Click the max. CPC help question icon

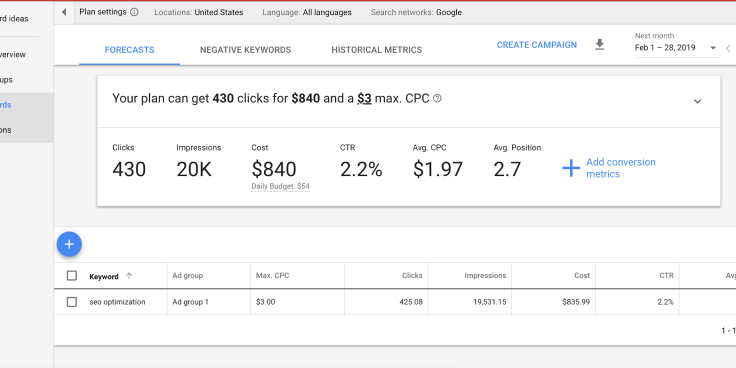(x=437, y=99)
